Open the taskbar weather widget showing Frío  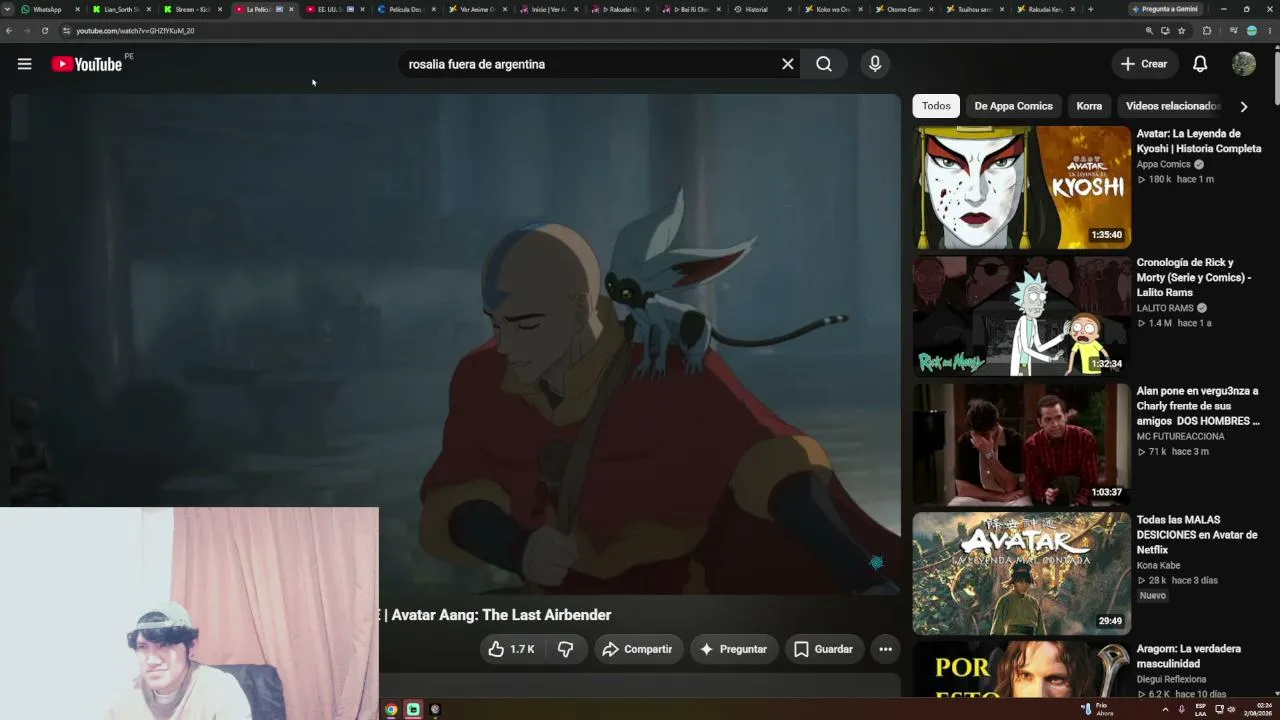coord(1097,709)
